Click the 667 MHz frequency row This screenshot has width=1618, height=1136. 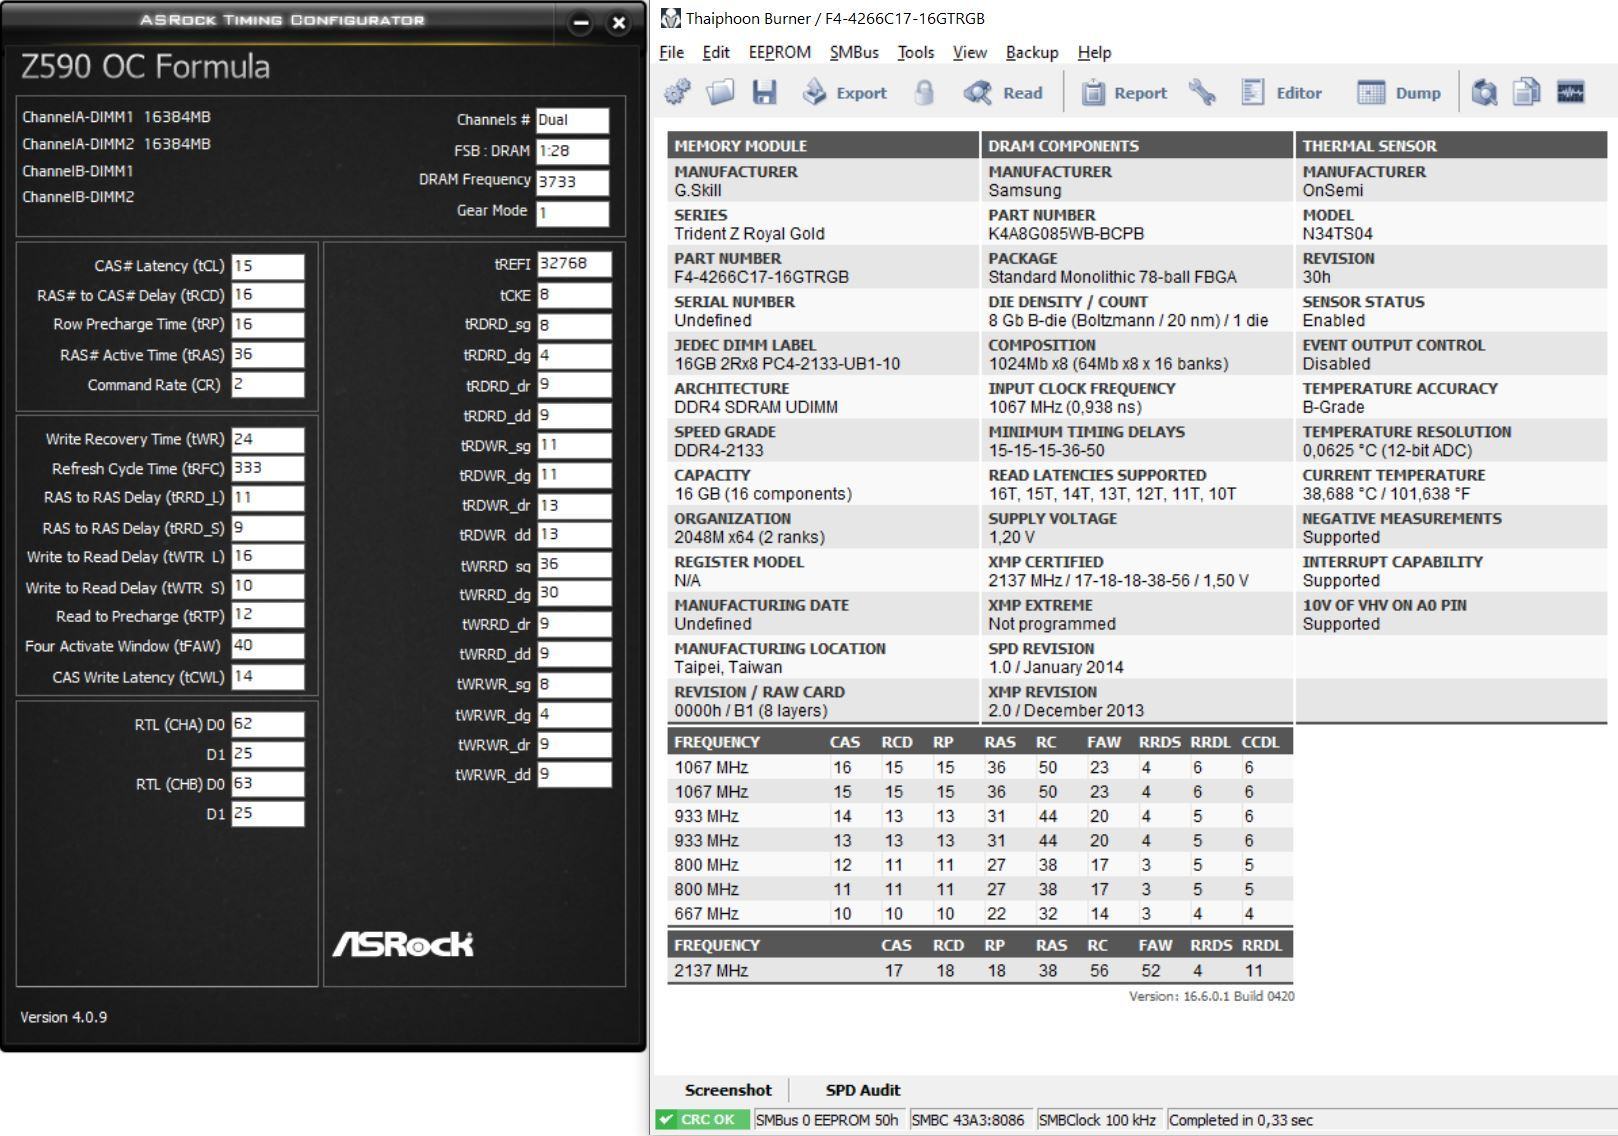point(980,913)
